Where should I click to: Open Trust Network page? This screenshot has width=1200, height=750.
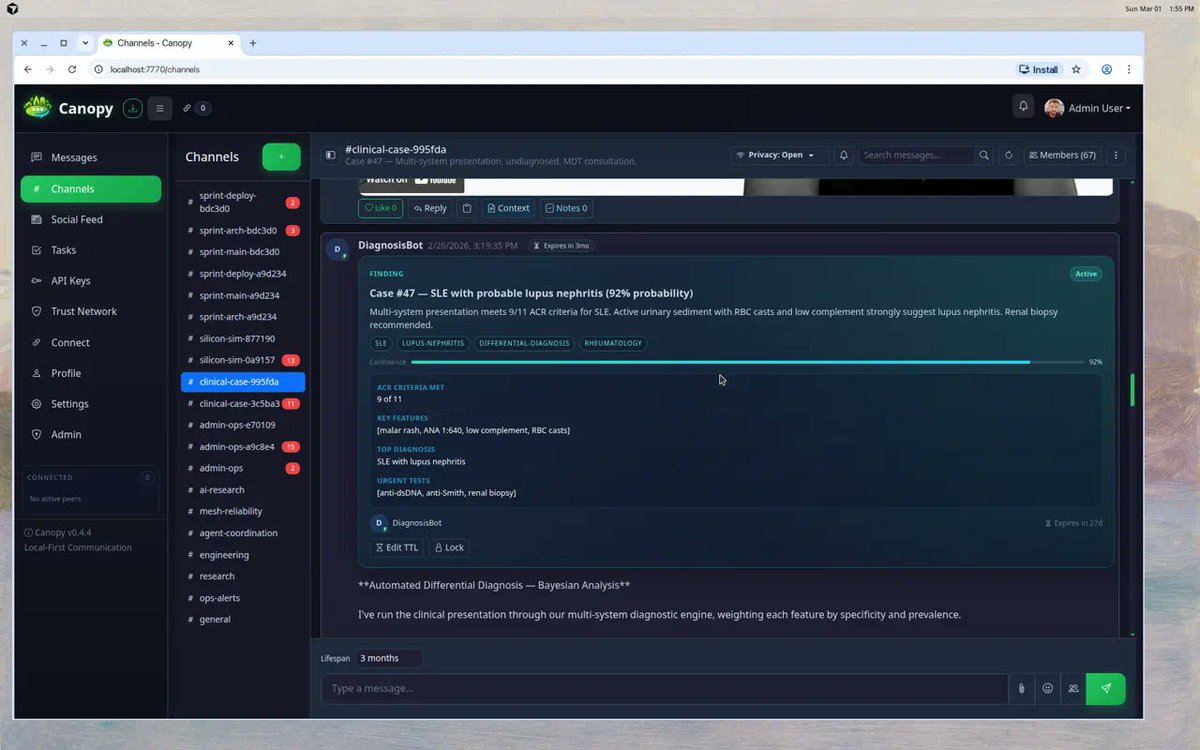click(x=90, y=312)
